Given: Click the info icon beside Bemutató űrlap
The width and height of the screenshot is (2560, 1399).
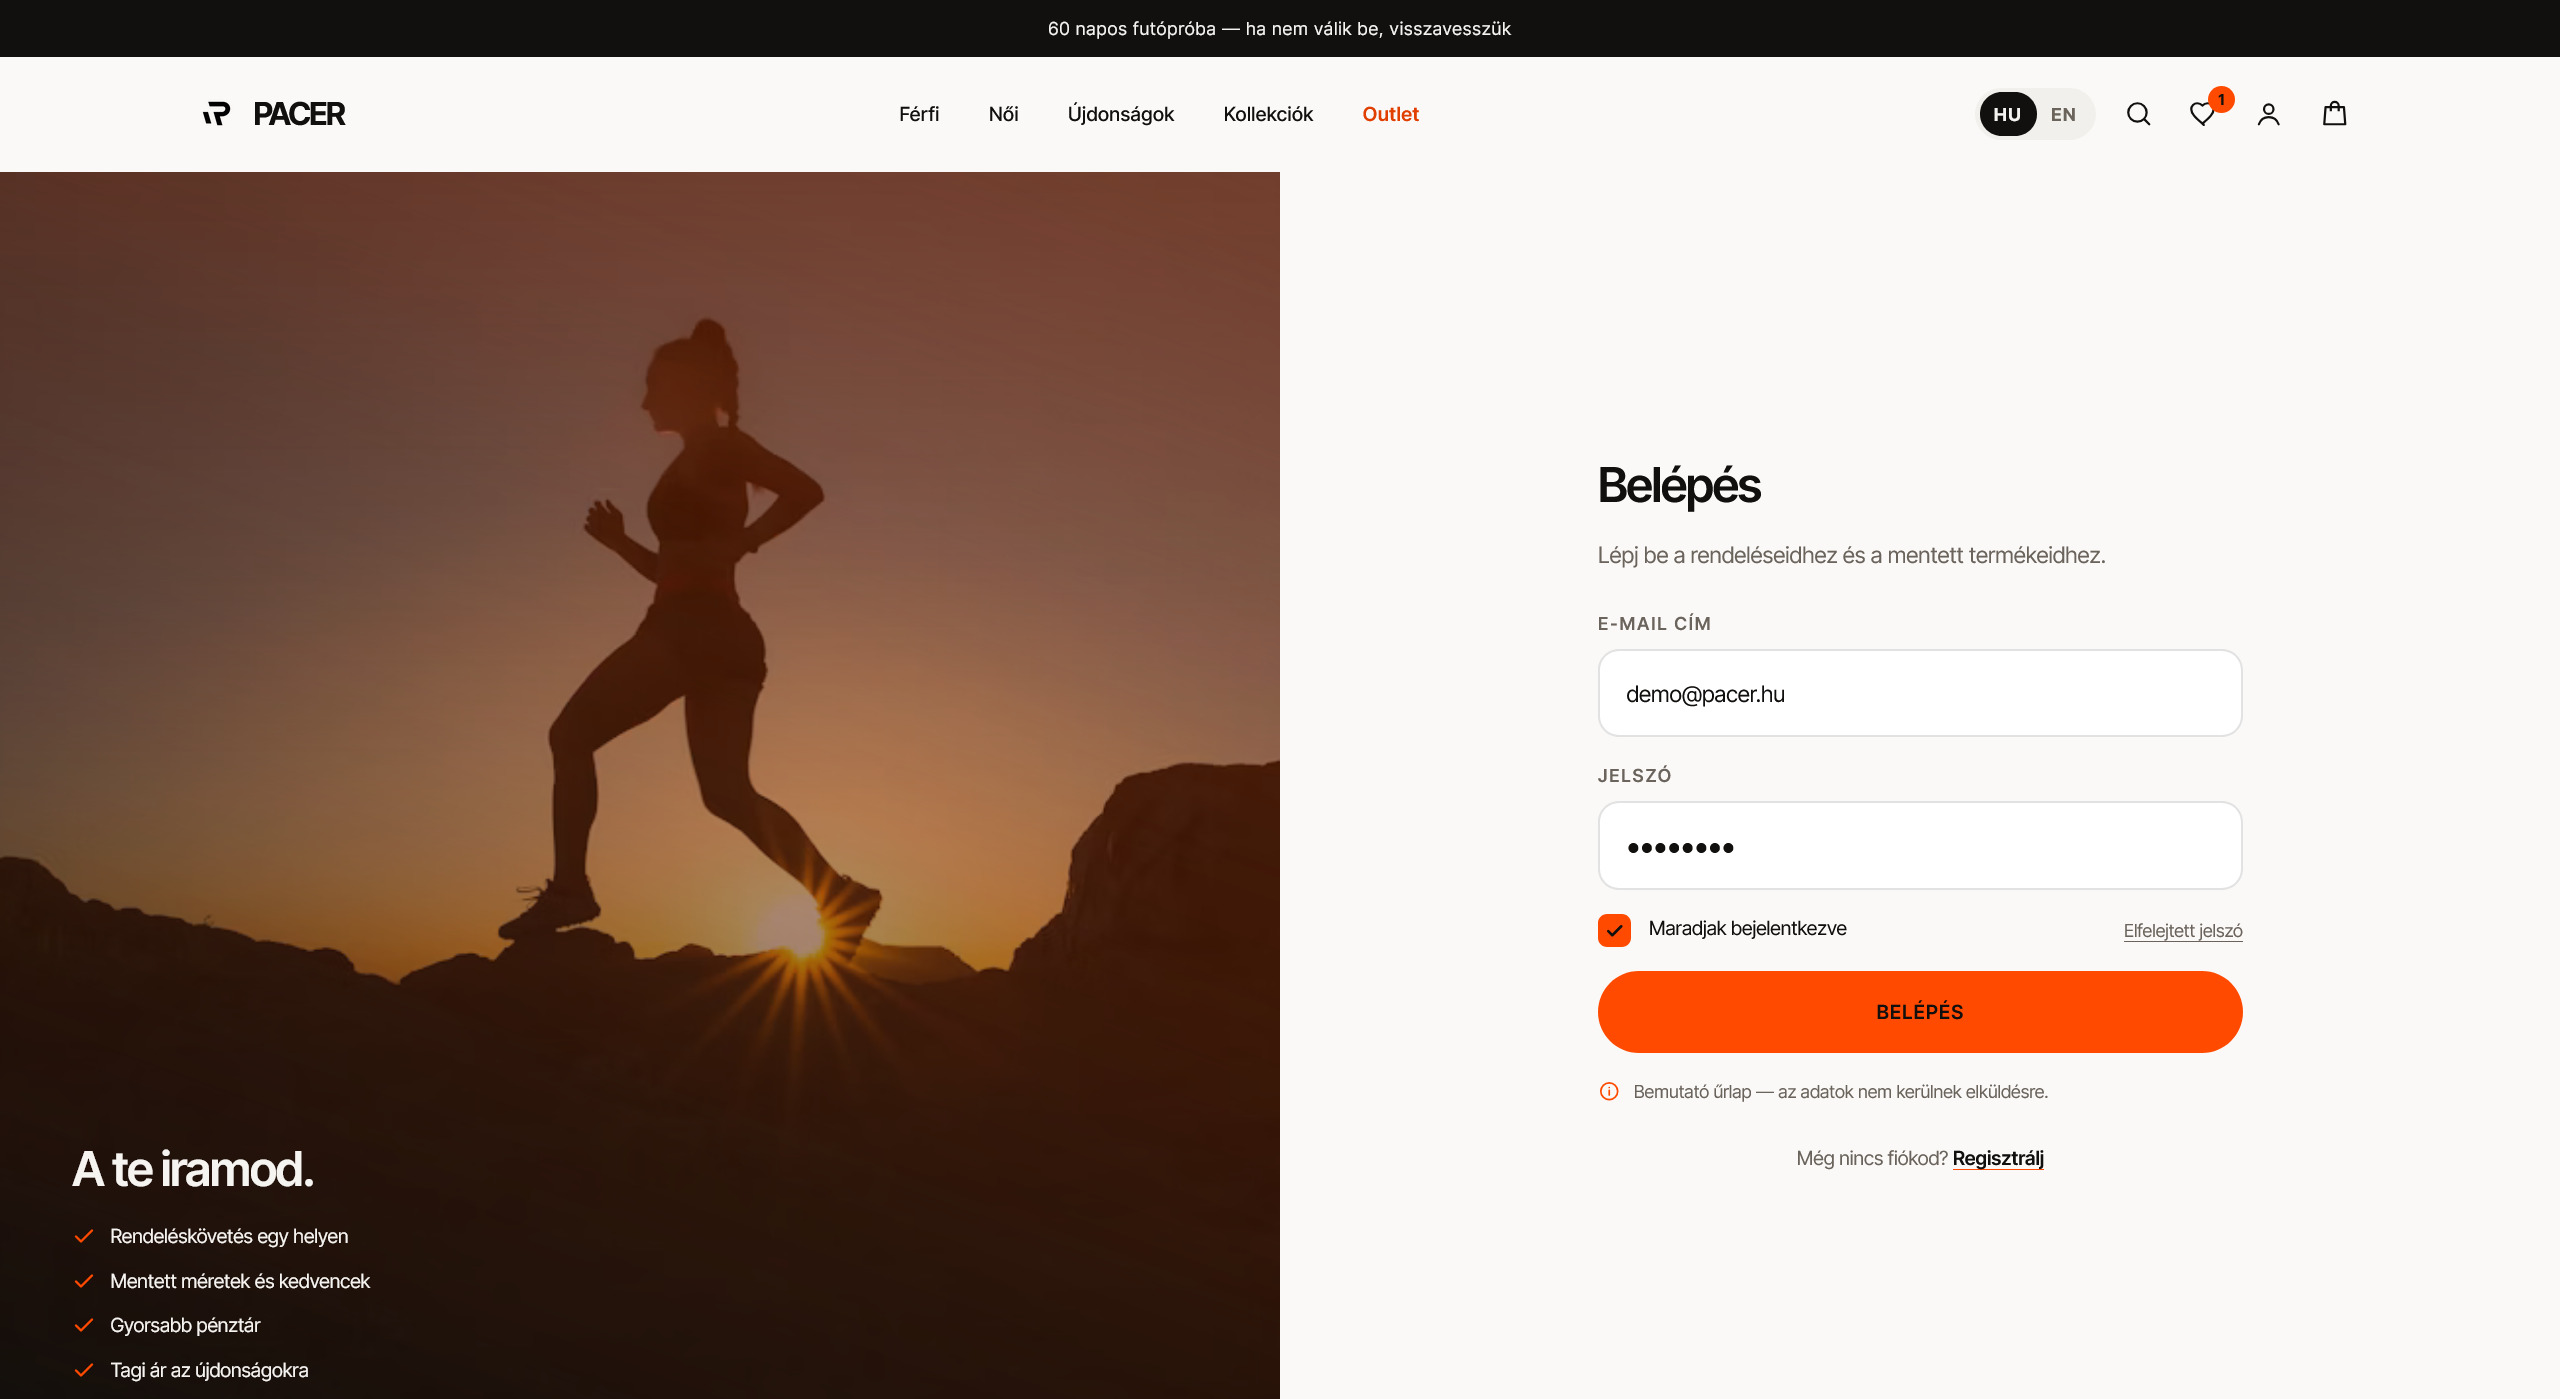Looking at the screenshot, I should pos(1609,1091).
